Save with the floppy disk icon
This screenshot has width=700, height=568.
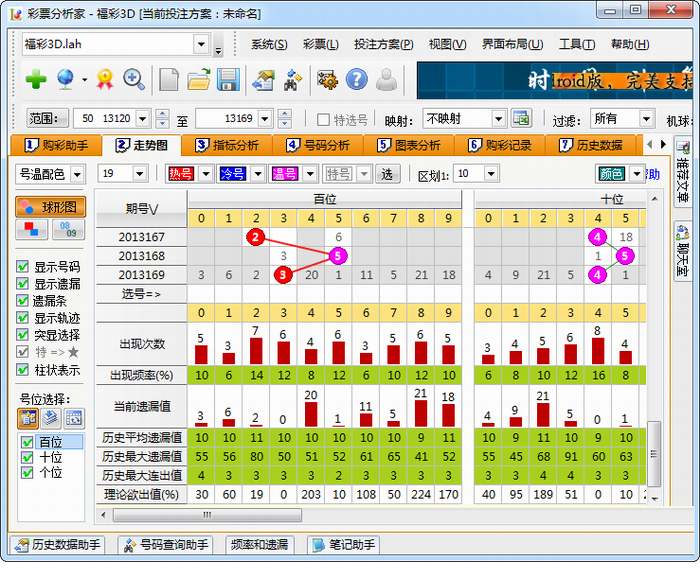[228, 79]
